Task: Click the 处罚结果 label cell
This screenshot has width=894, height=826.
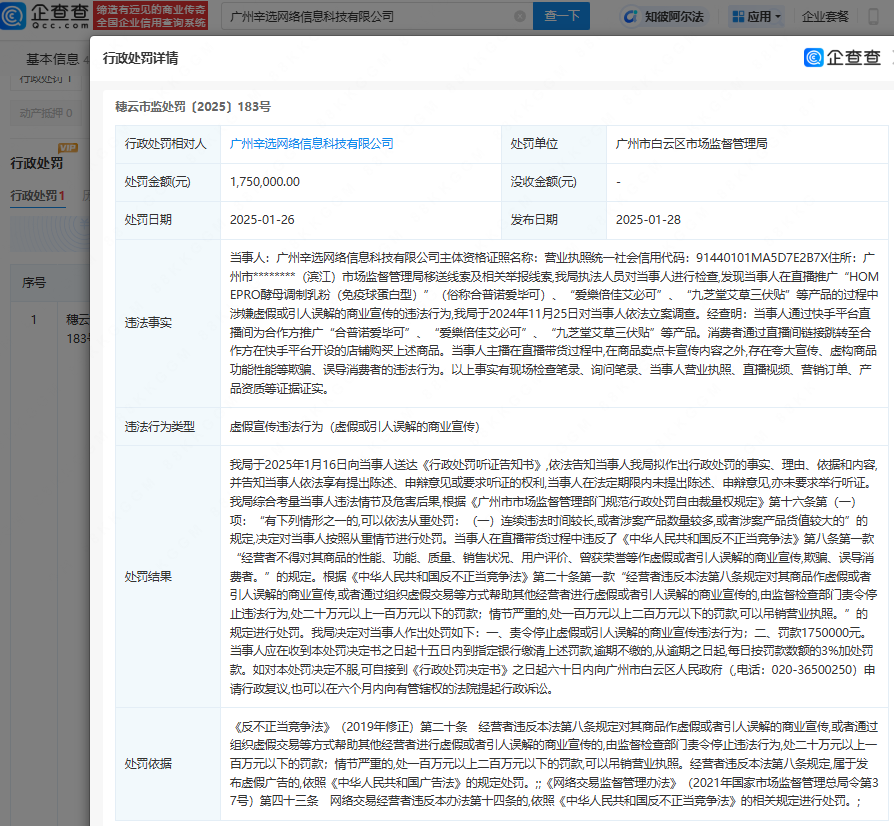Action: (168, 577)
